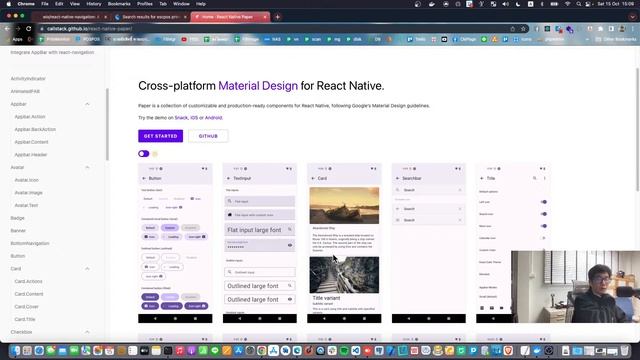Open AnimatedFAB in the sidebar
Image resolution: width=640 pixels, height=360 pixels.
tap(25, 91)
